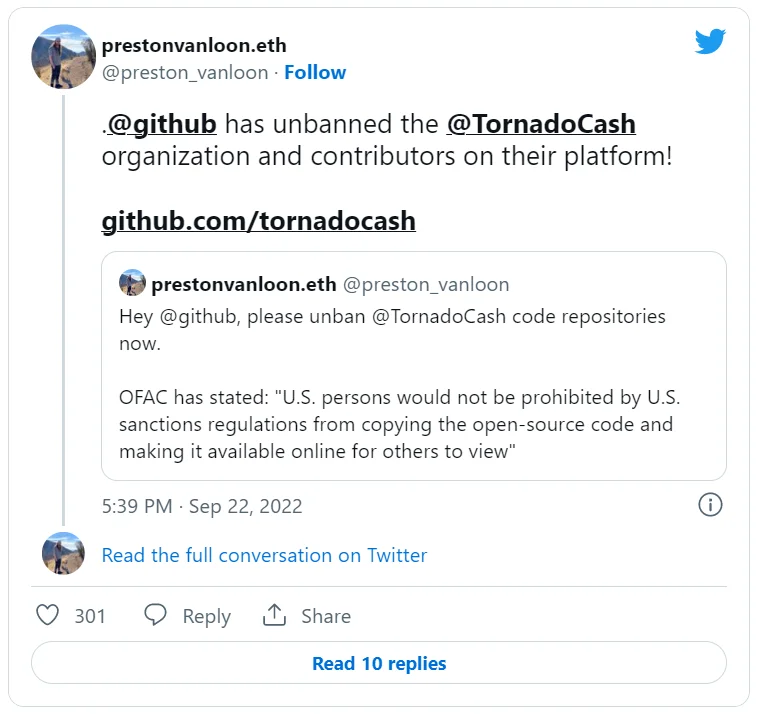This screenshot has width=757, height=714.
Task: Click the Reply text label
Action: click(x=206, y=616)
